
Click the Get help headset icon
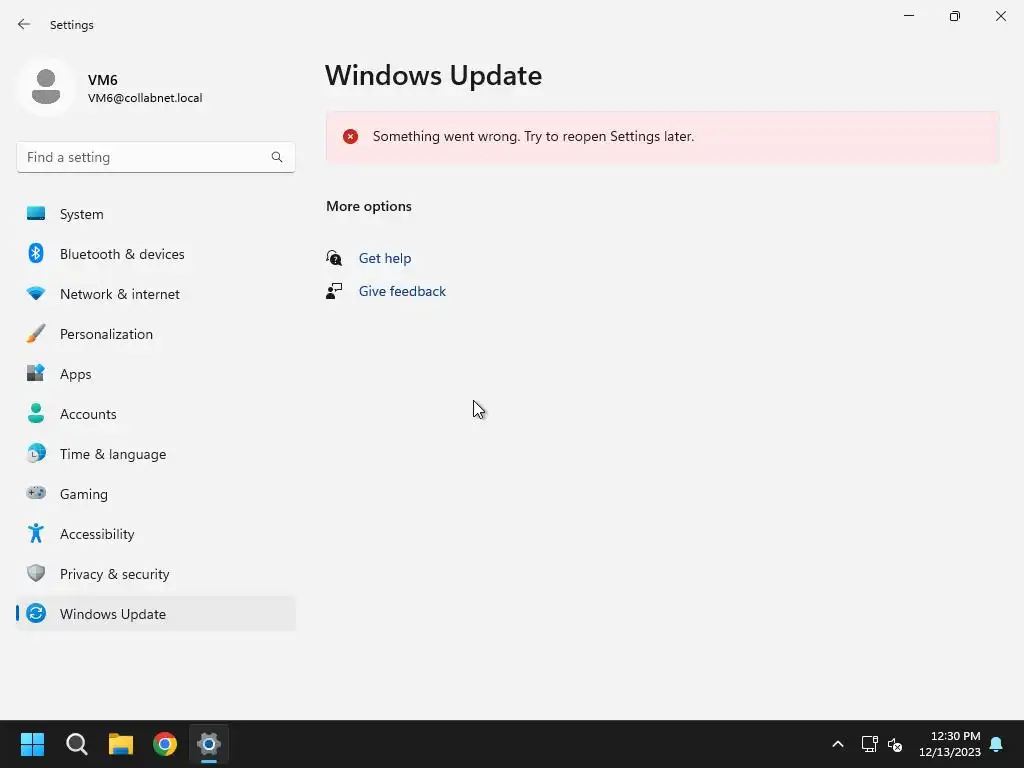pyautogui.click(x=334, y=258)
